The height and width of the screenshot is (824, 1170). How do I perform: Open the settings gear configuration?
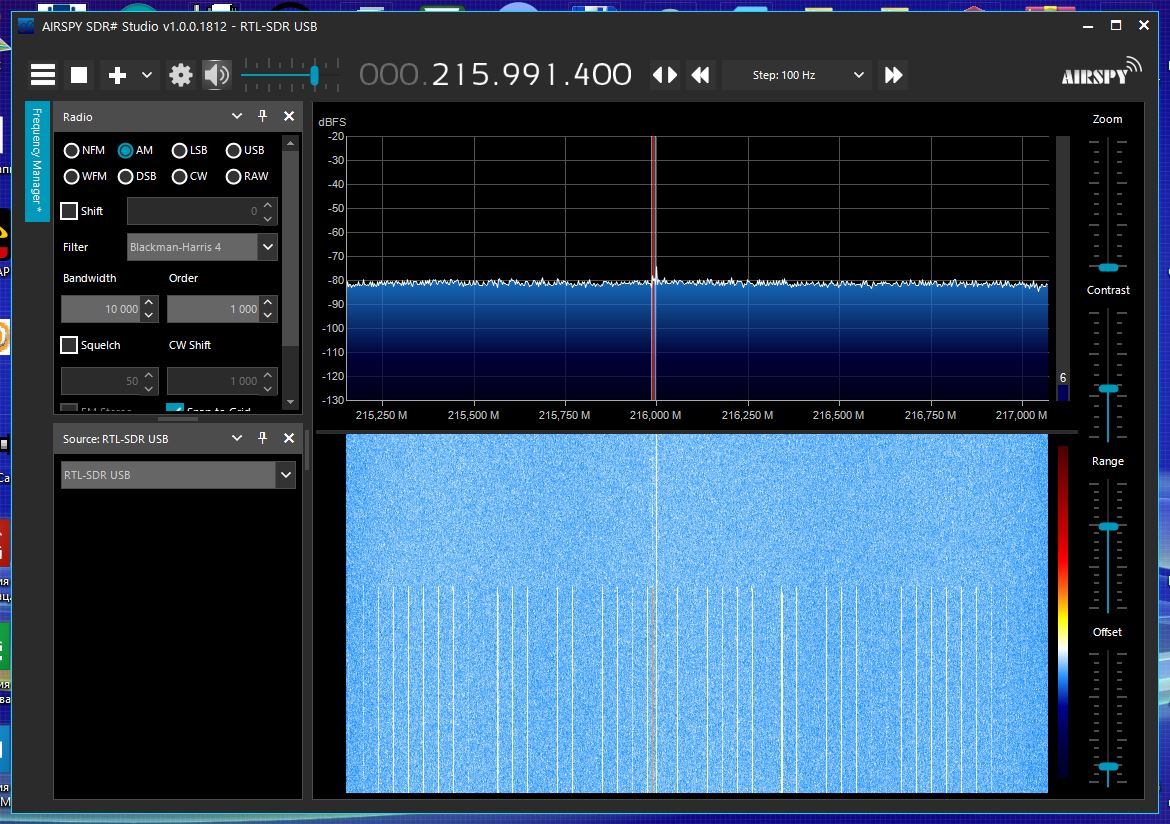coord(181,75)
